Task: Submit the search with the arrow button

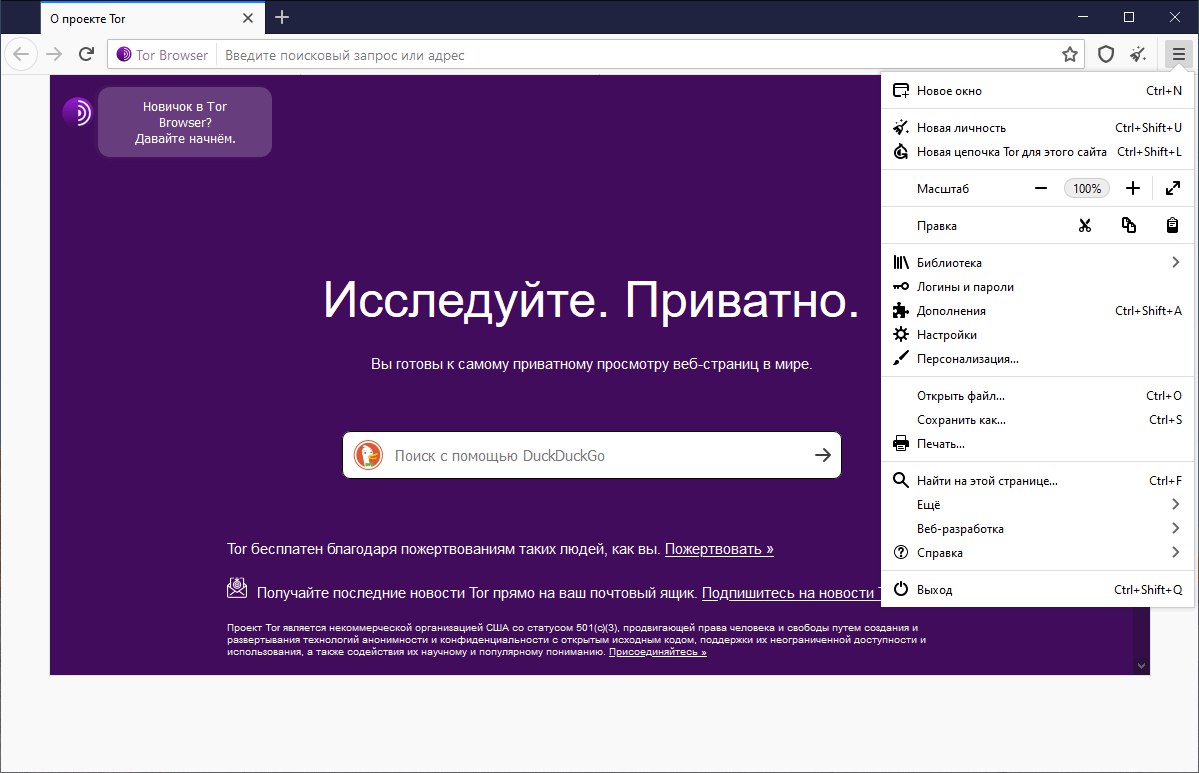Action: (x=823, y=455)
